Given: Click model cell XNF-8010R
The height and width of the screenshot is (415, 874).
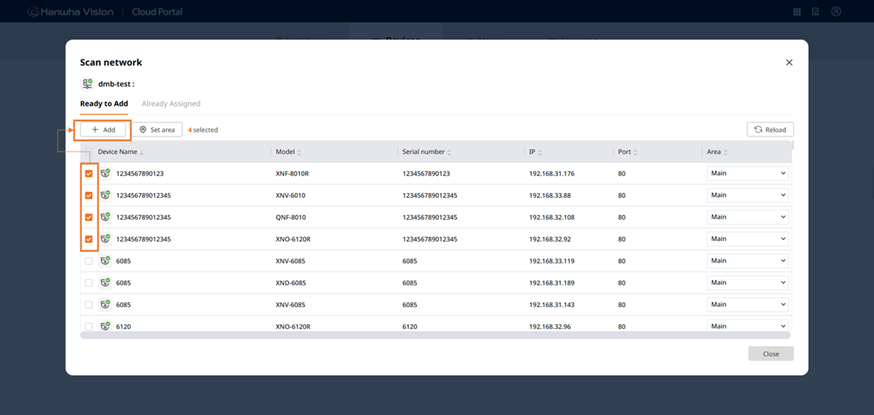Looking at the screenshot, I should pos(292,174).
